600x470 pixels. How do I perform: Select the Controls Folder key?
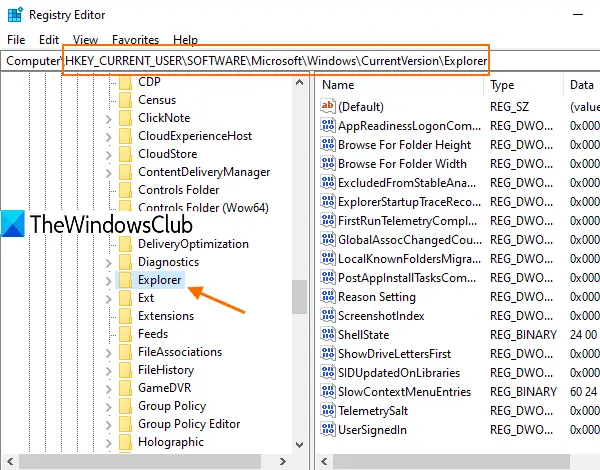pos(179,190)
